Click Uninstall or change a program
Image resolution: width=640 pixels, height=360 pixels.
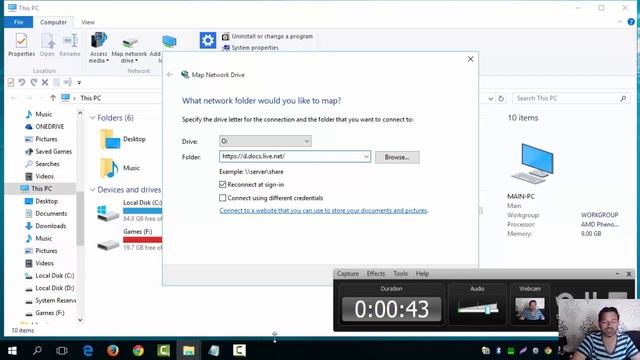268,36
